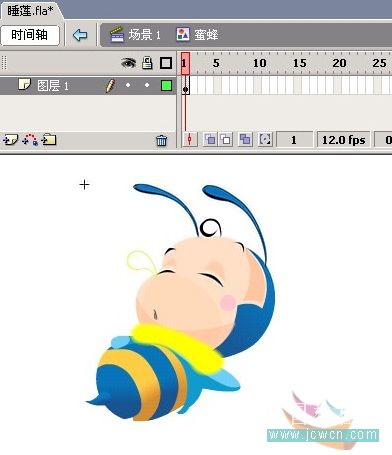Viewport: 392px width, 455px height.
Task: Enable onion skin
Action: tap(210, 139)
